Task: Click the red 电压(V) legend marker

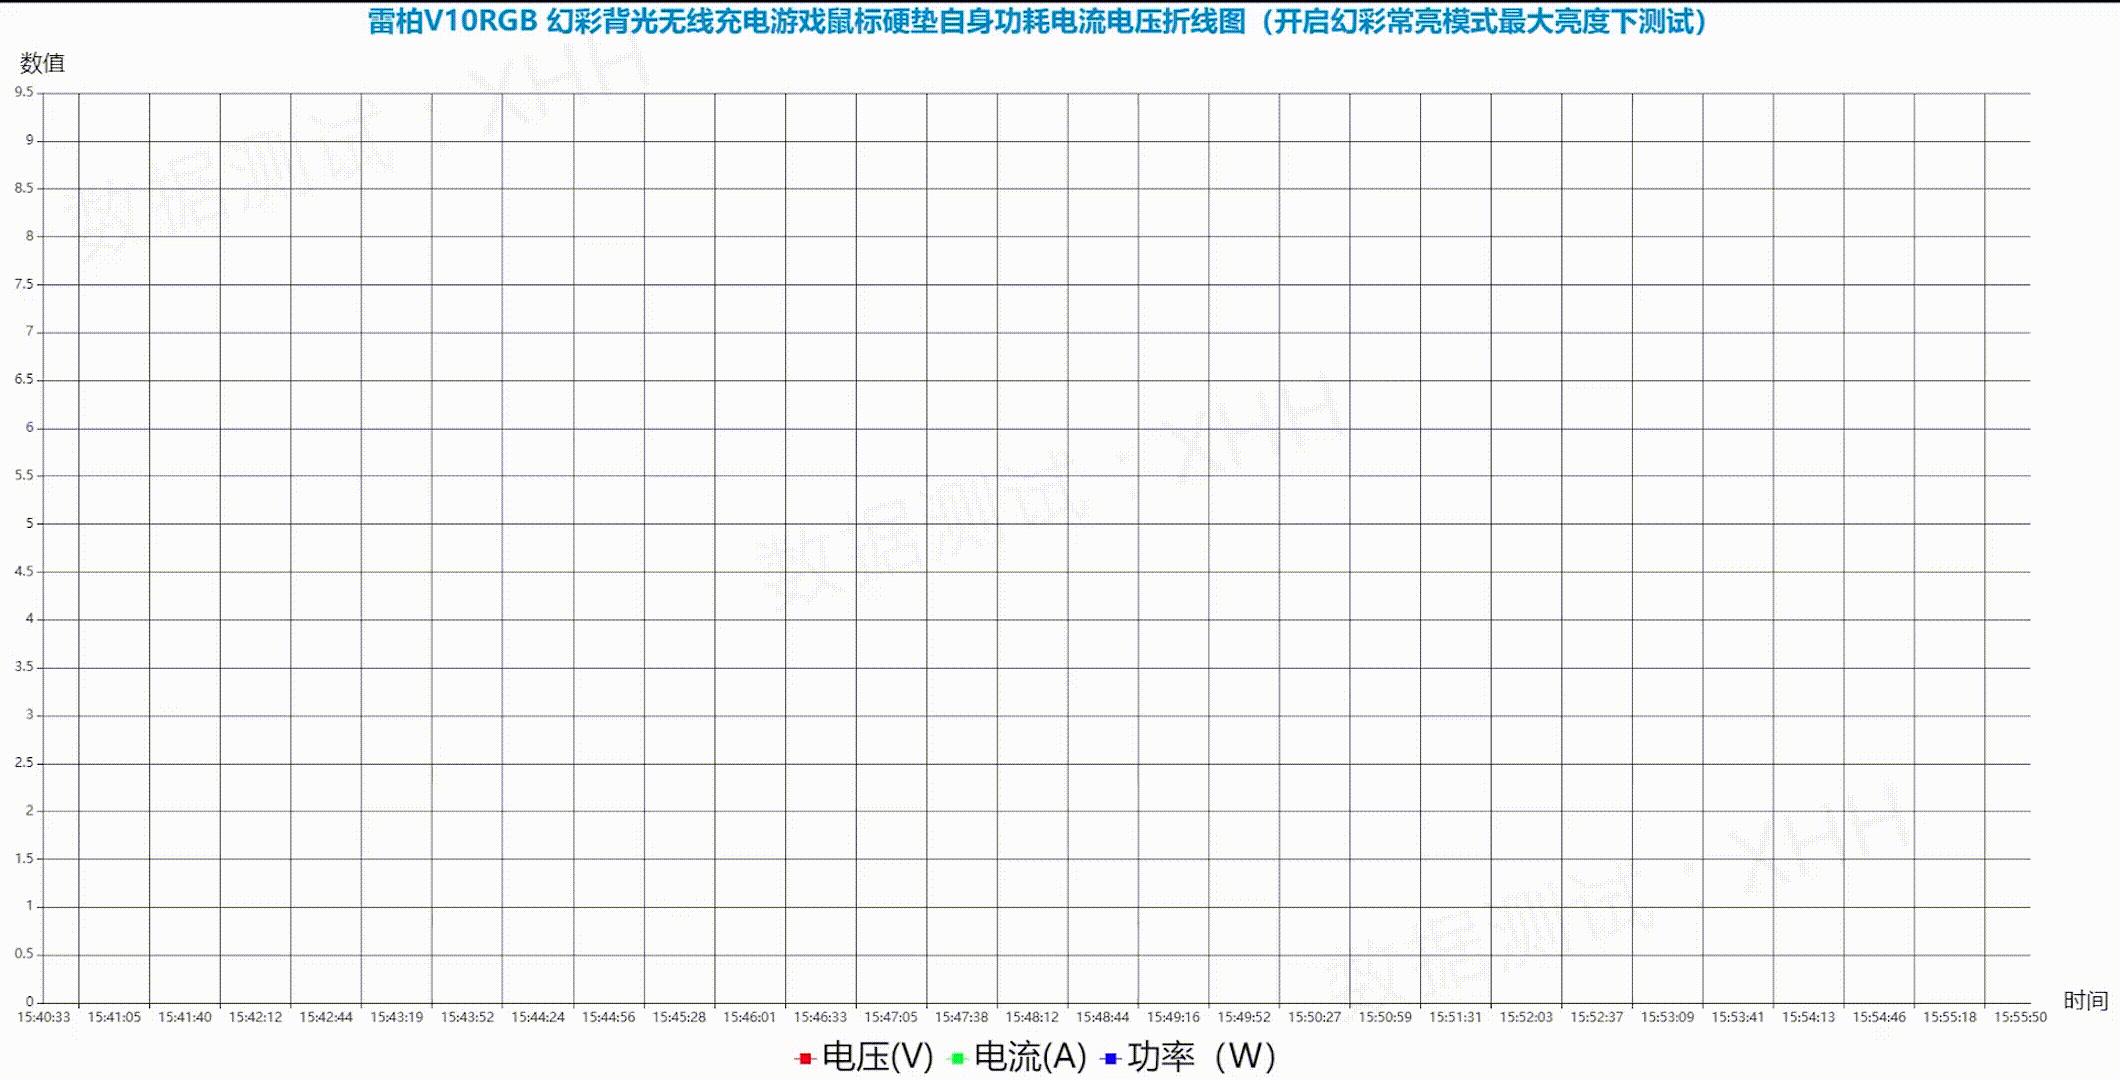Action: [805, 1058]
